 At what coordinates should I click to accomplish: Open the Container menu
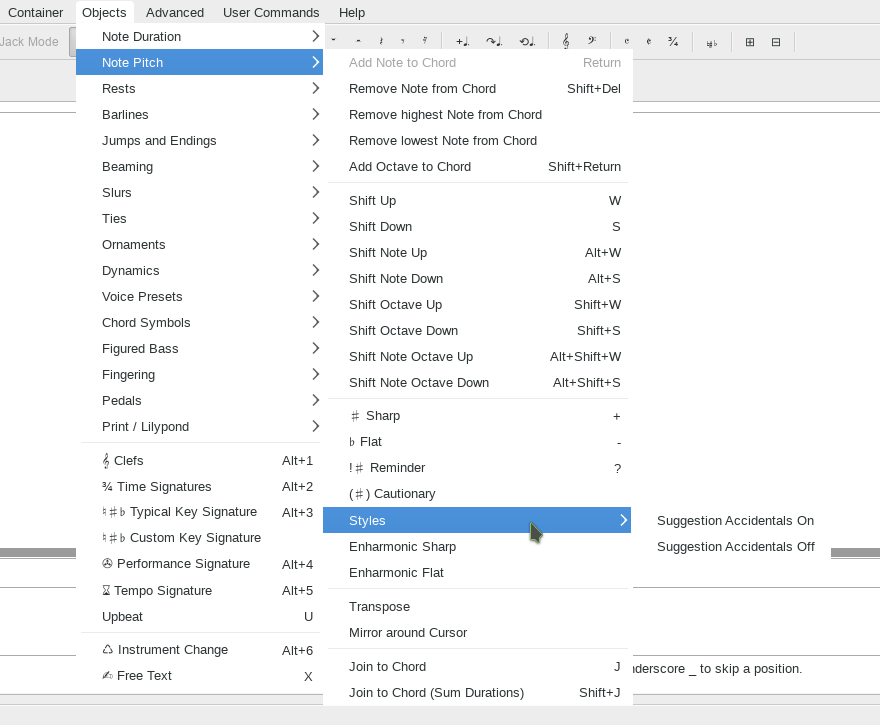pos(35,12)
